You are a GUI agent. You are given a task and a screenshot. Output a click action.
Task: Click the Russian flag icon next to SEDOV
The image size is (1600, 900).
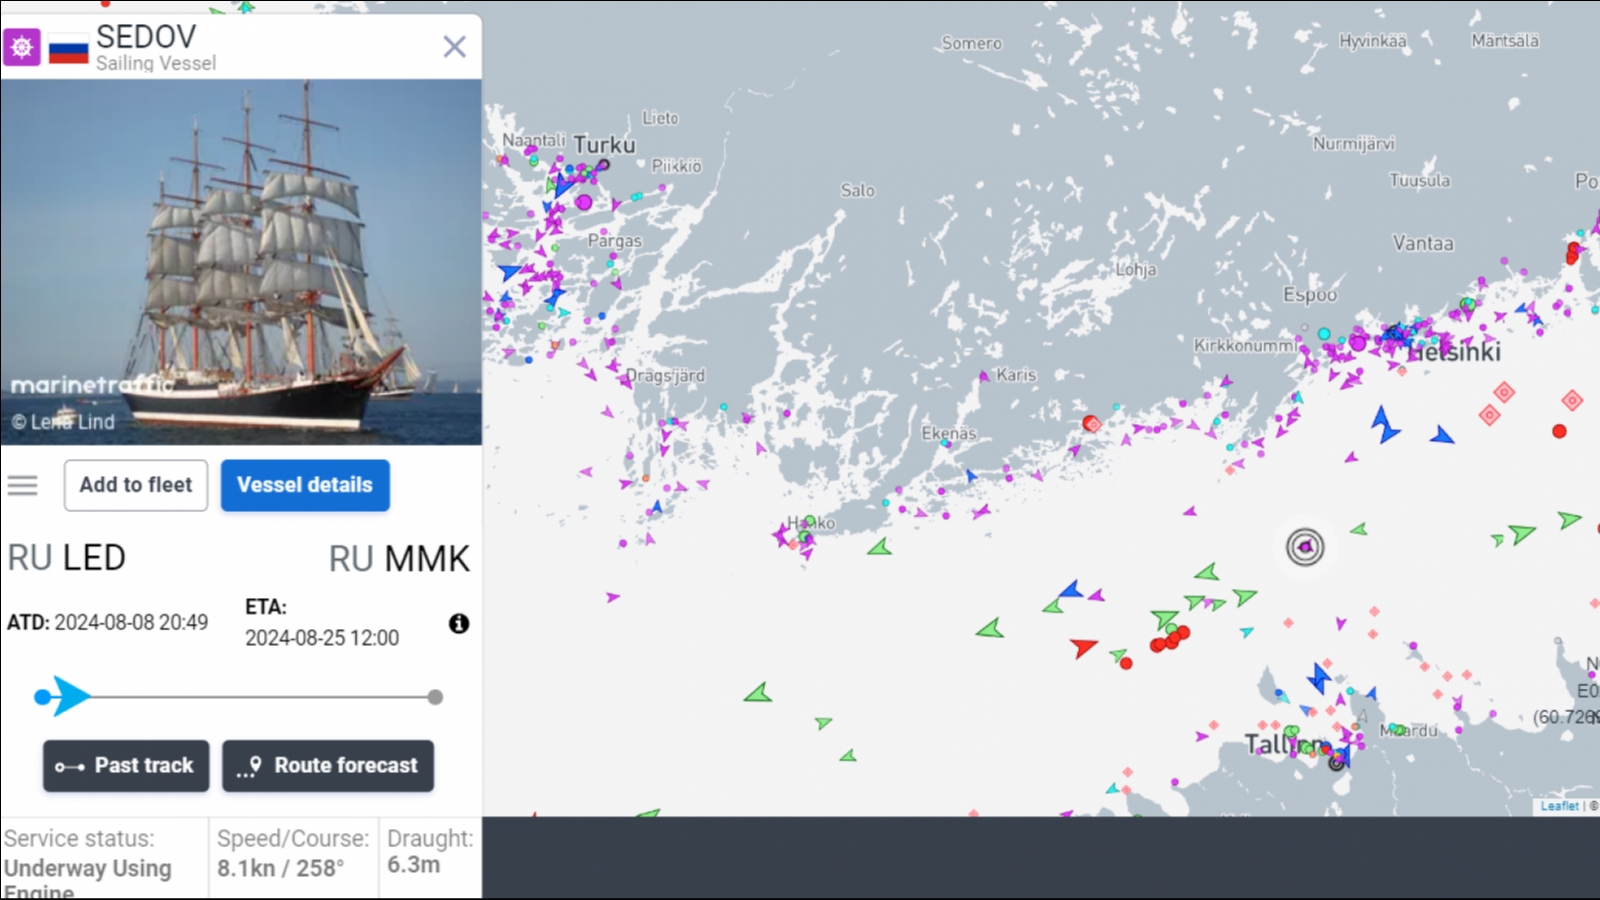tap(68, 47)
